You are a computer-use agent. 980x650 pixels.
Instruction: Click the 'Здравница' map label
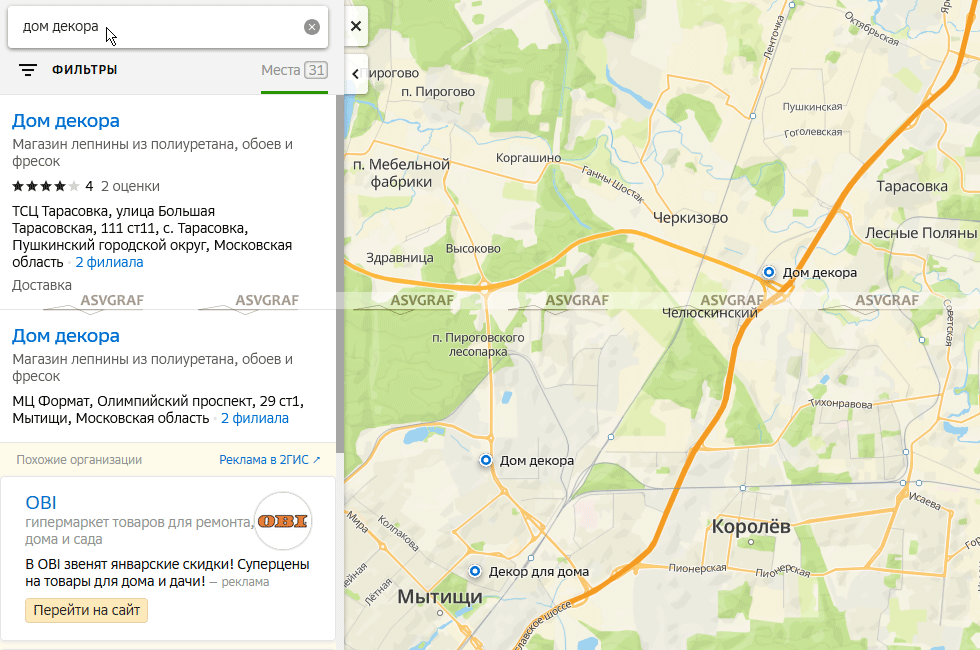400,258
